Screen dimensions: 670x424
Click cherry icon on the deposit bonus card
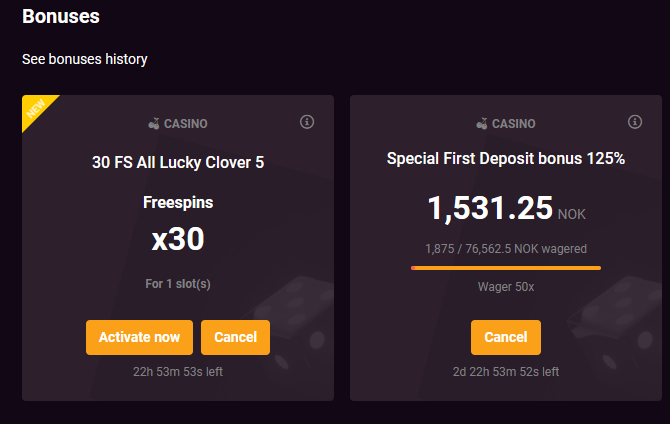(x=482, y=124)
